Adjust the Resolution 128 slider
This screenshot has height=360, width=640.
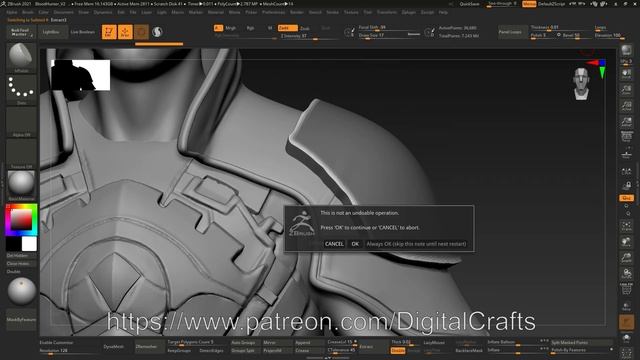tap(69, 351)
